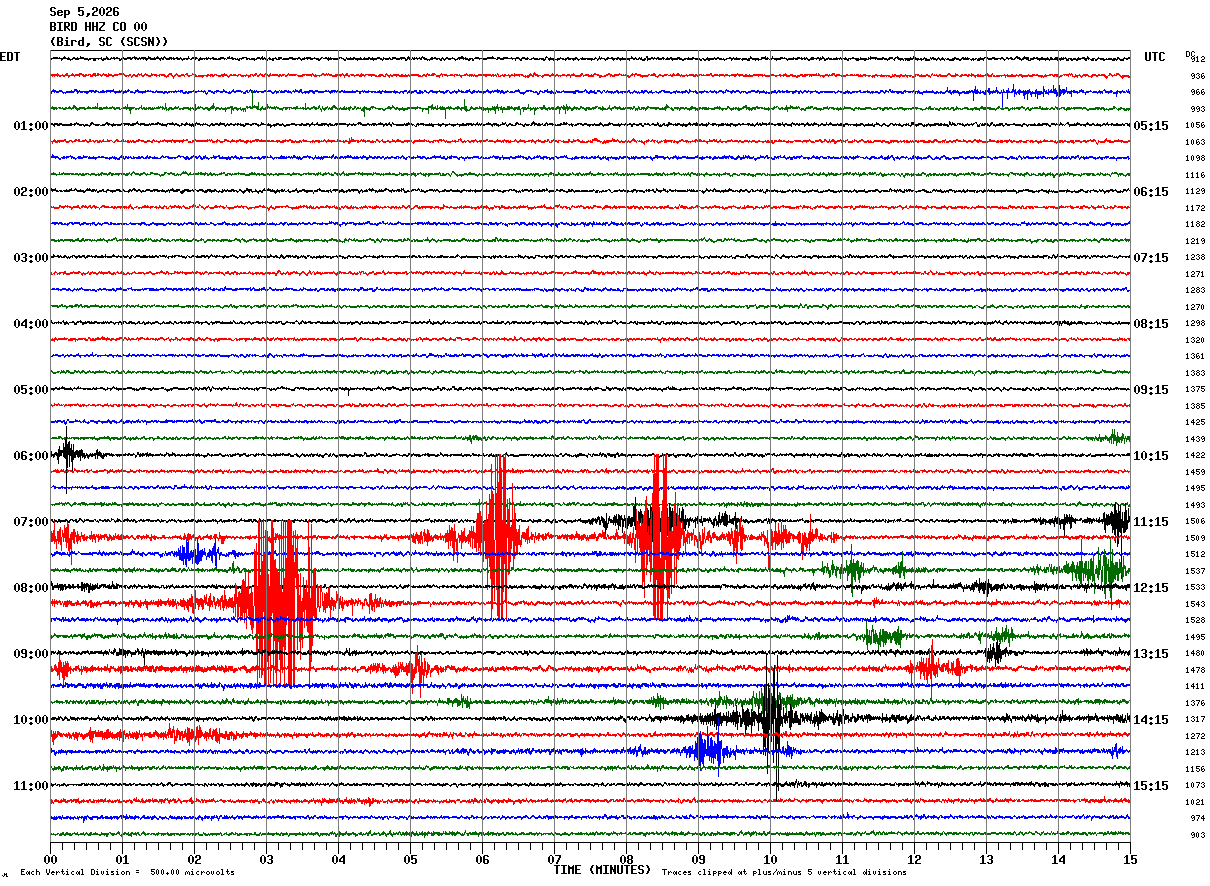Click the 15:15 UTC time label
1210x886 pixels.
pyautogui.click(x=1150, y=786)
